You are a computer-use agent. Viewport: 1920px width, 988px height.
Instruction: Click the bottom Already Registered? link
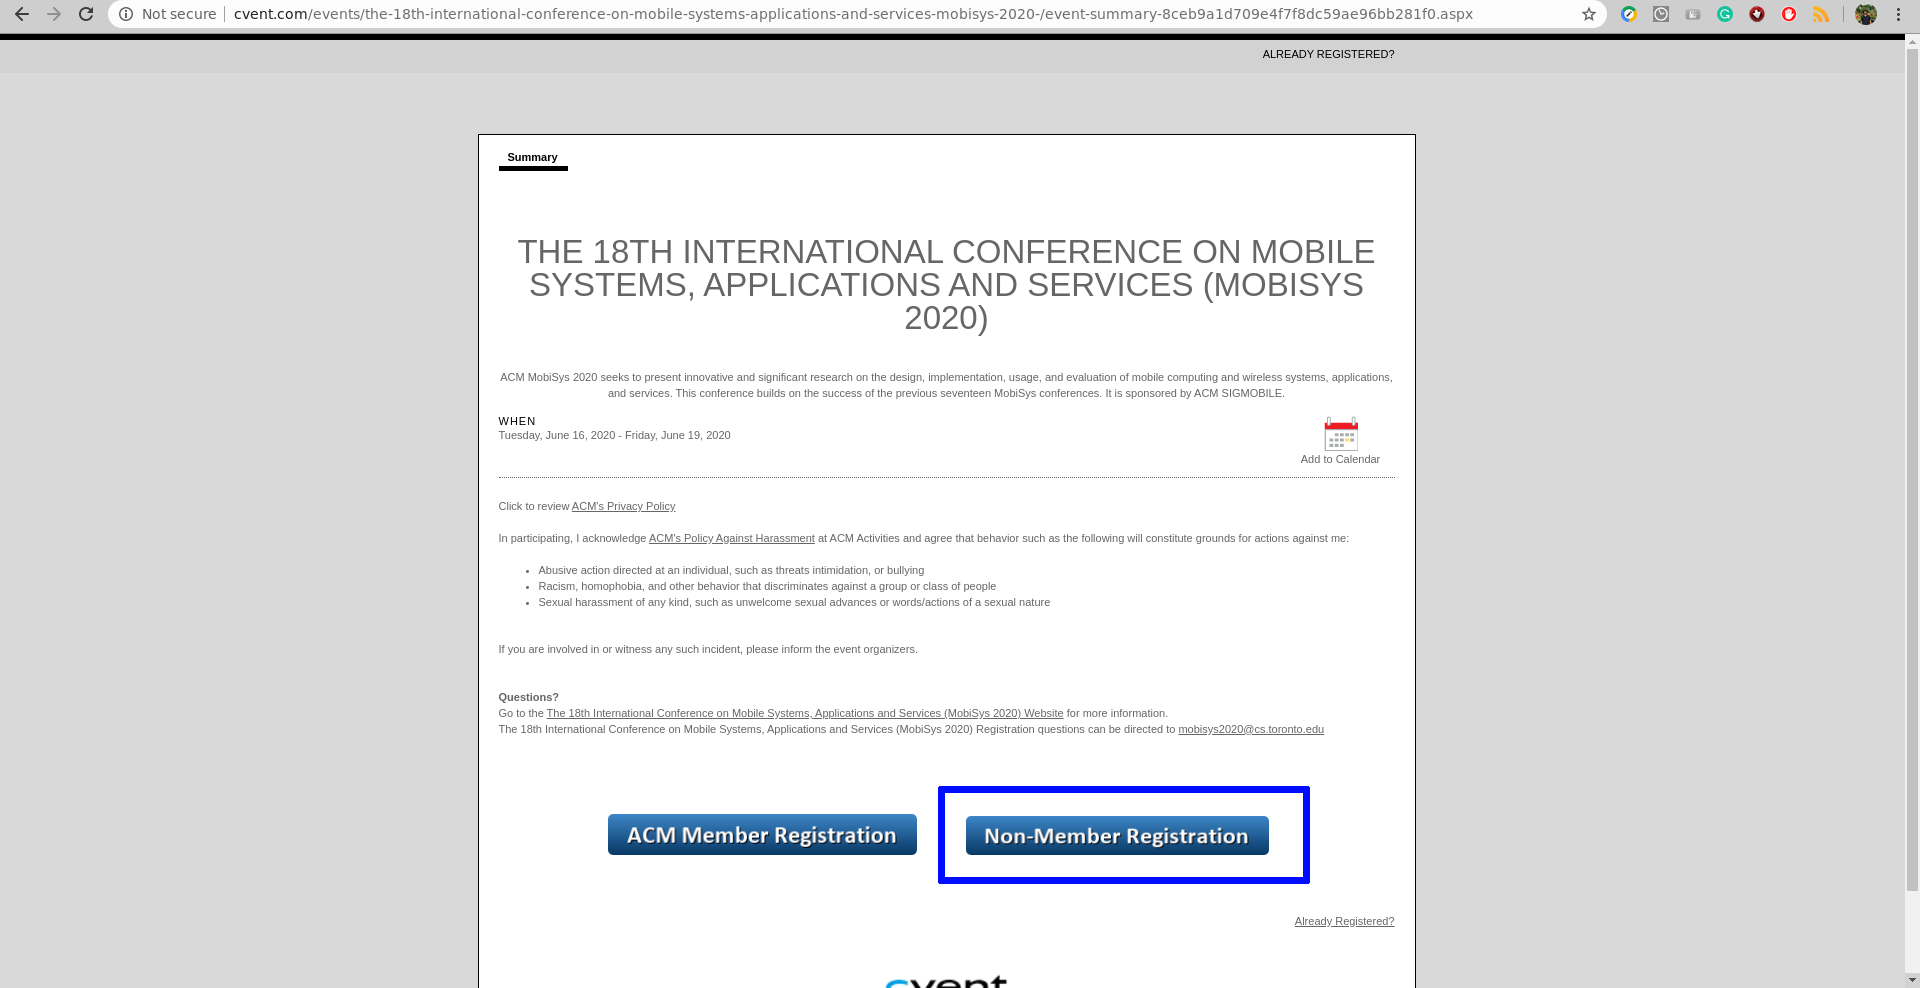click(x=1344, y=921)
